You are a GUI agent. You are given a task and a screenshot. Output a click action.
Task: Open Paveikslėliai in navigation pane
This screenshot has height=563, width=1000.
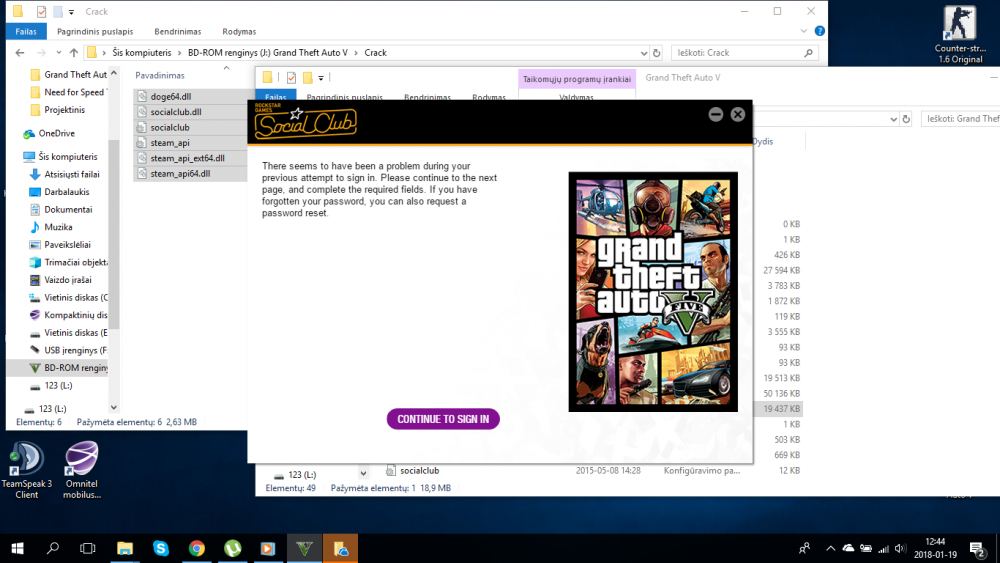67,245
